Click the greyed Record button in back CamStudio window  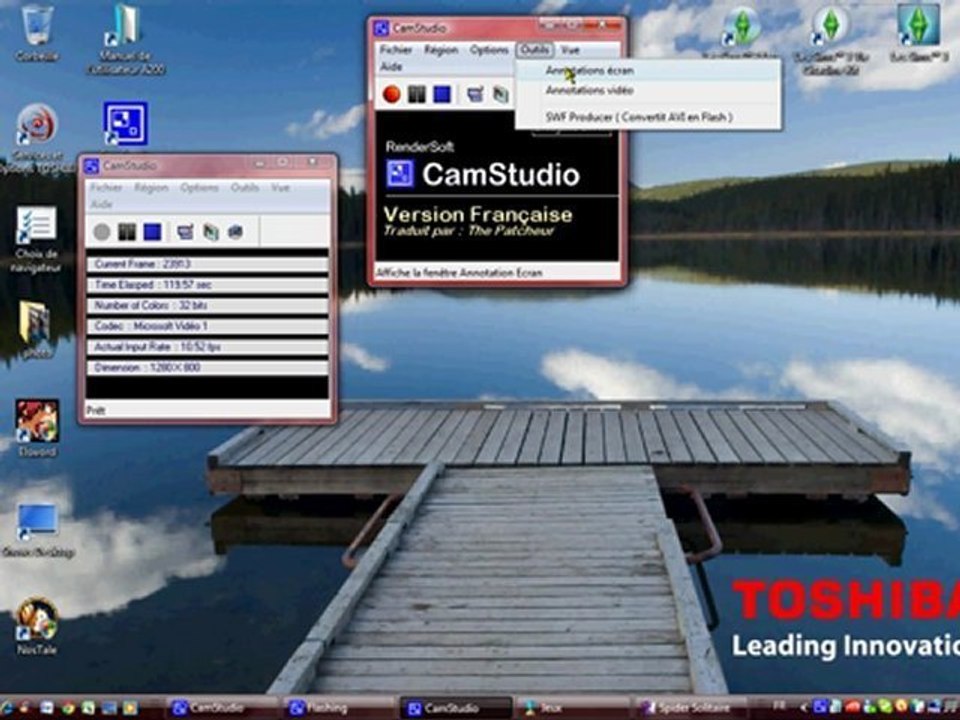[102, 231]
